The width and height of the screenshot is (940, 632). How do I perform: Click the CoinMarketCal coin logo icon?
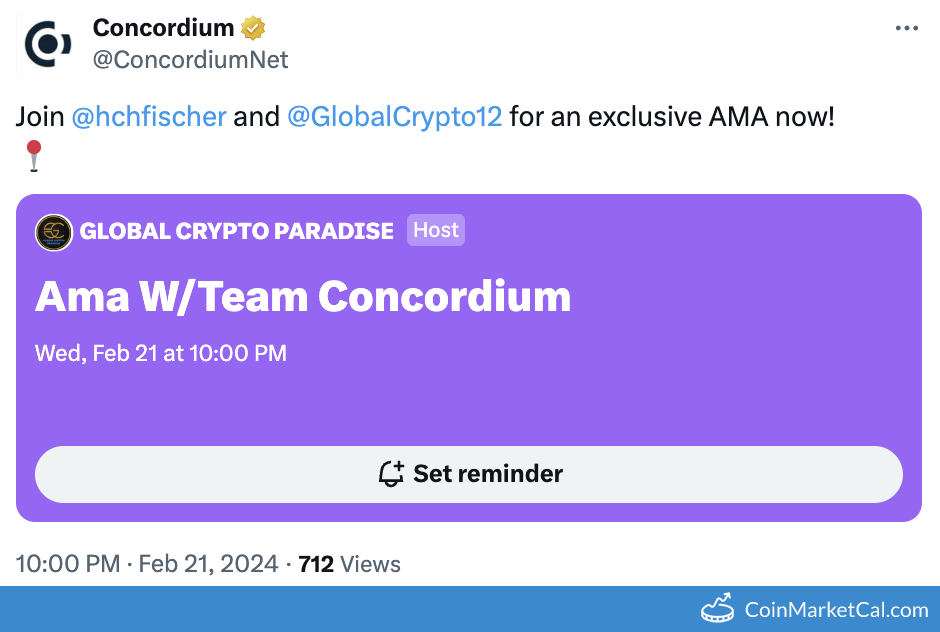click(x=718, y=608)
